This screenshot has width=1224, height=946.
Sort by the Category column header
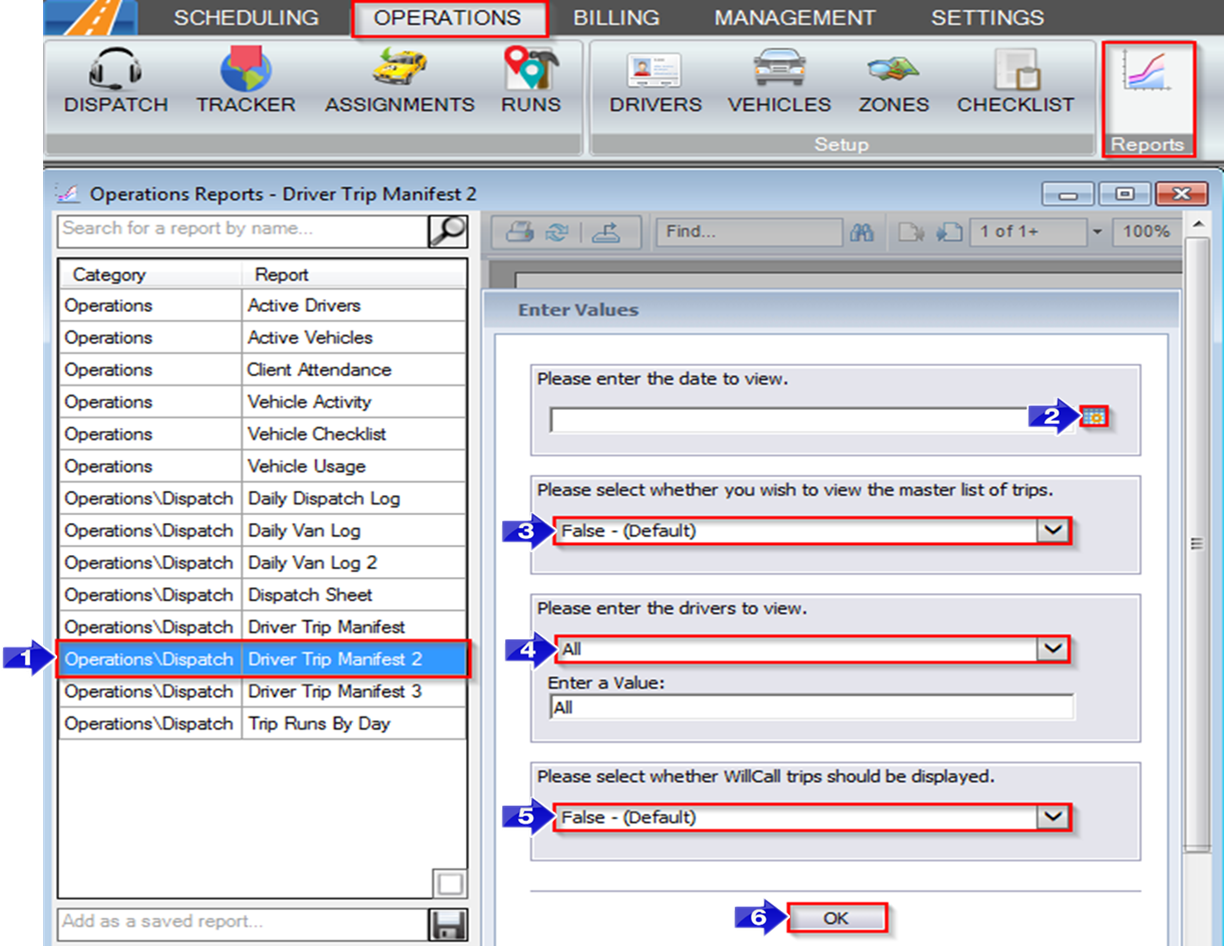click(x=150, y=275)
